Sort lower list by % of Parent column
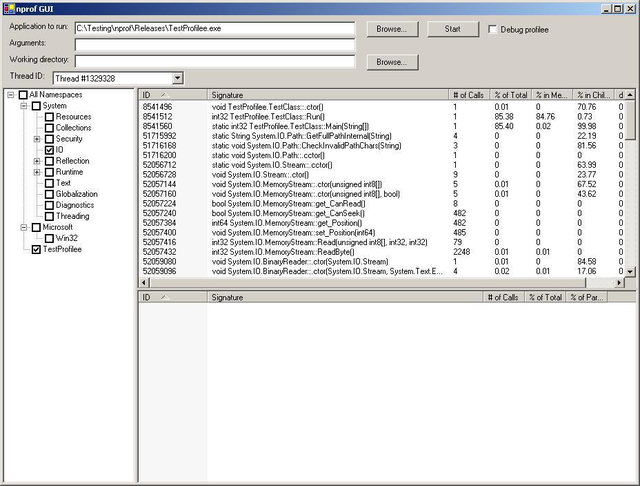Viewport: 640px width, 486px height. coord(587,297)
